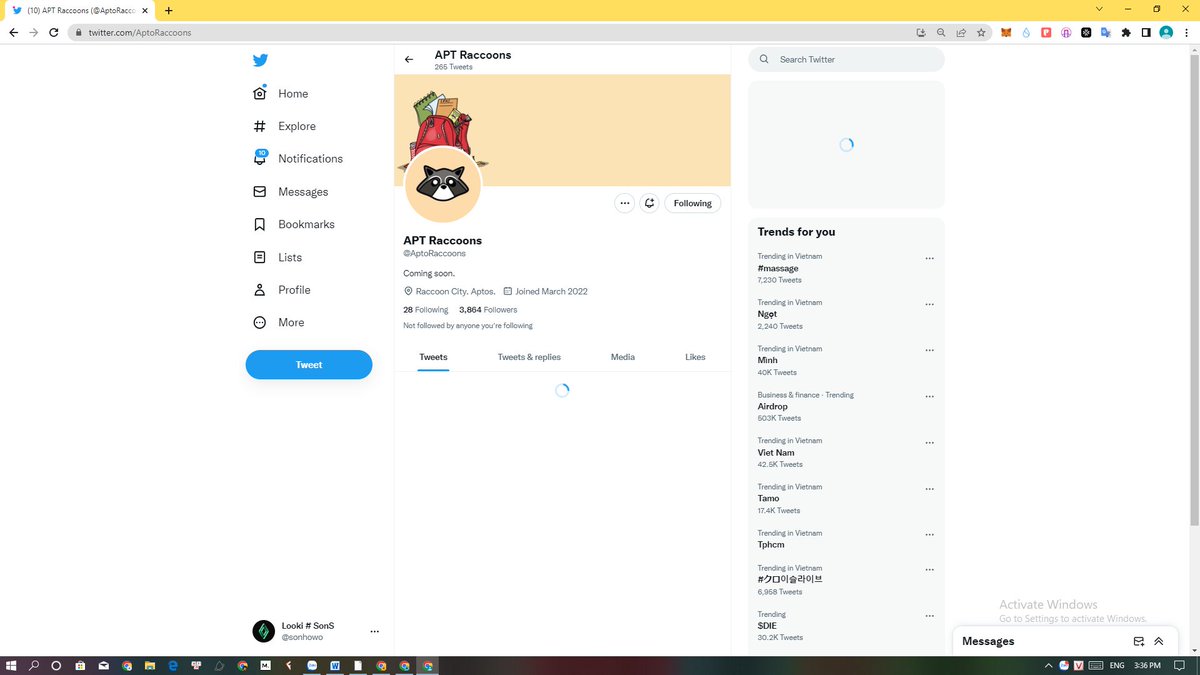Open the MetaMask fox extension
1200x675 pixels.
1007,32
